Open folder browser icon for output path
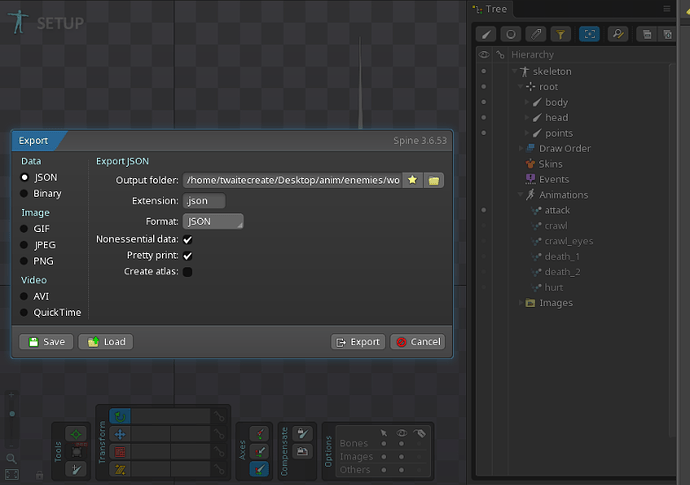Screen dimensions: 690x485 [433, 181]
